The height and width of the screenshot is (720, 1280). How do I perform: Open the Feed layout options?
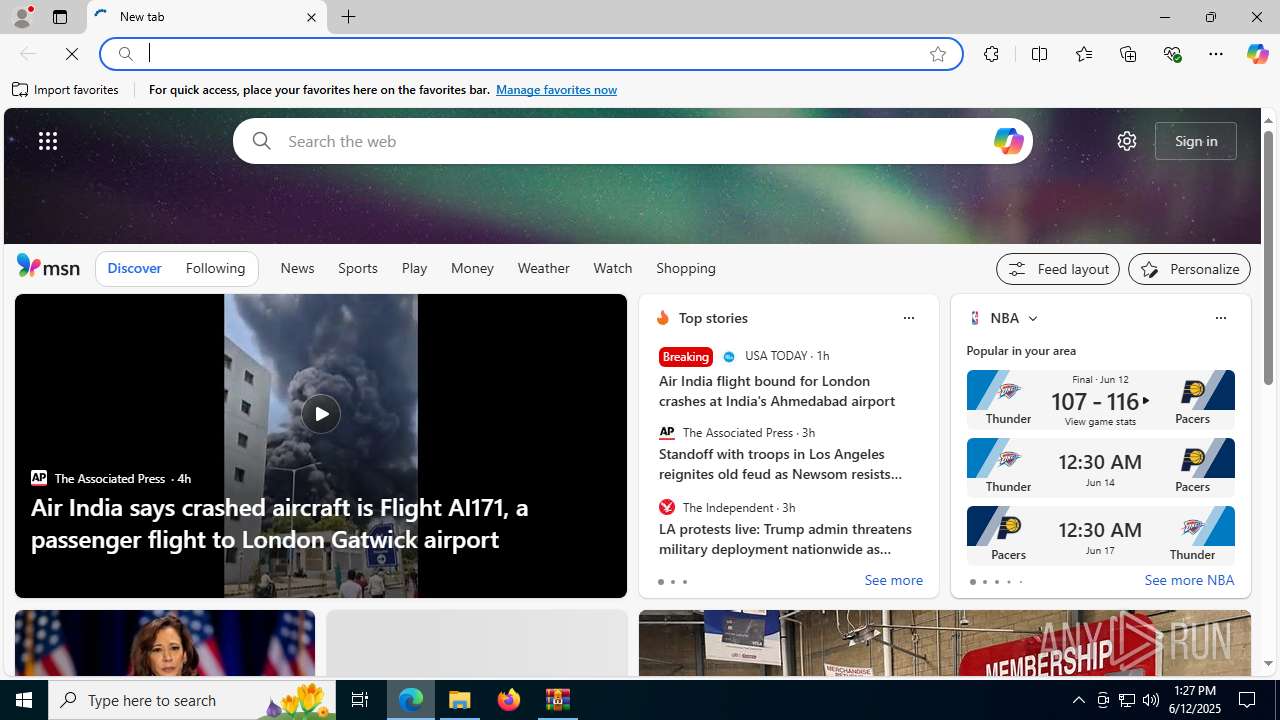click(x=1058, y=269)
